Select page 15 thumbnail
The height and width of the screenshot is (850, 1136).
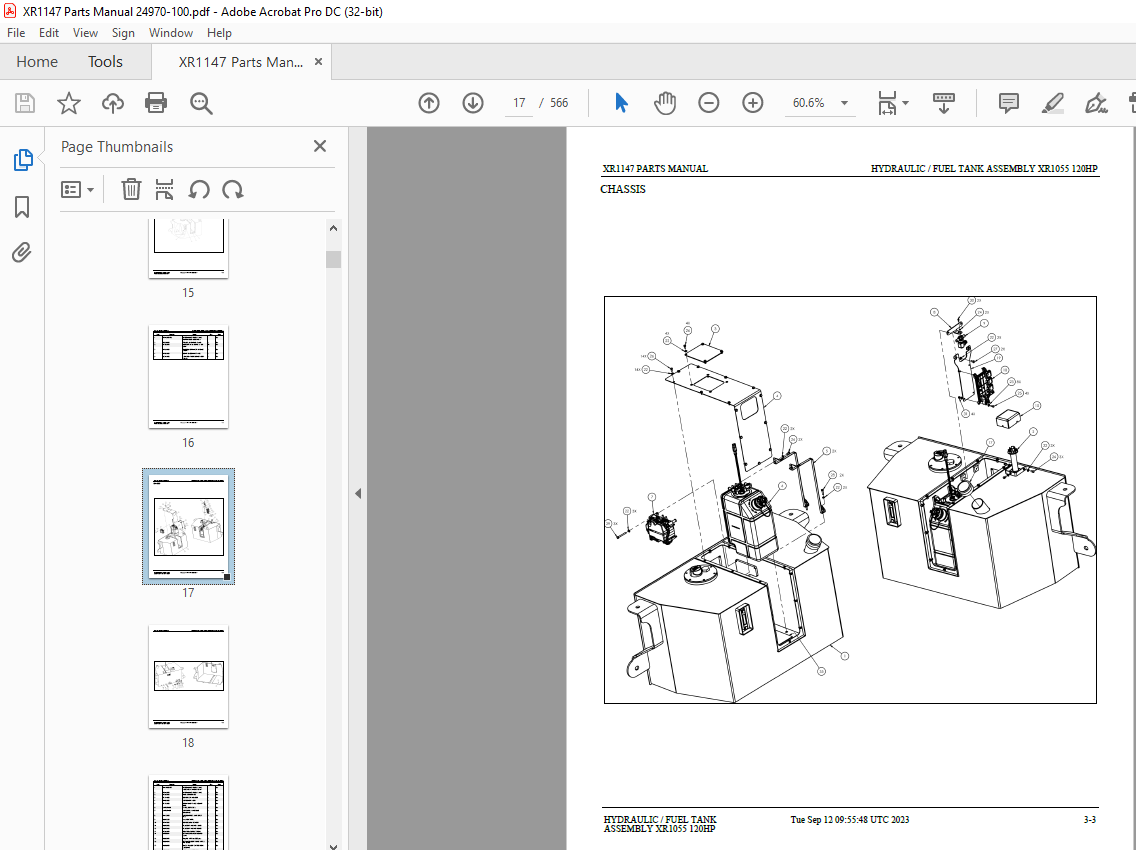coord(188,248)
